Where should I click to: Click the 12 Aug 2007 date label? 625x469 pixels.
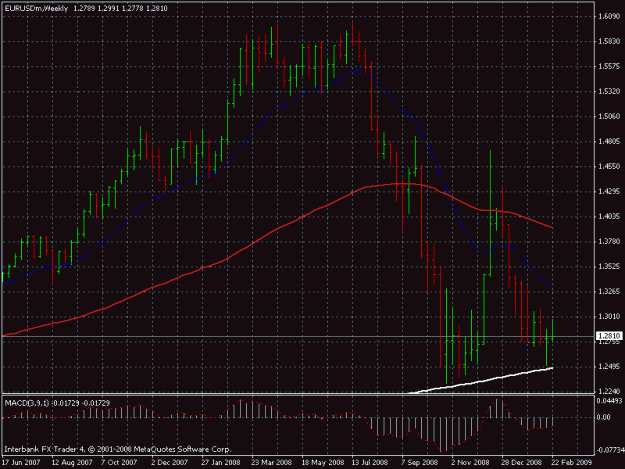[72, 462]
